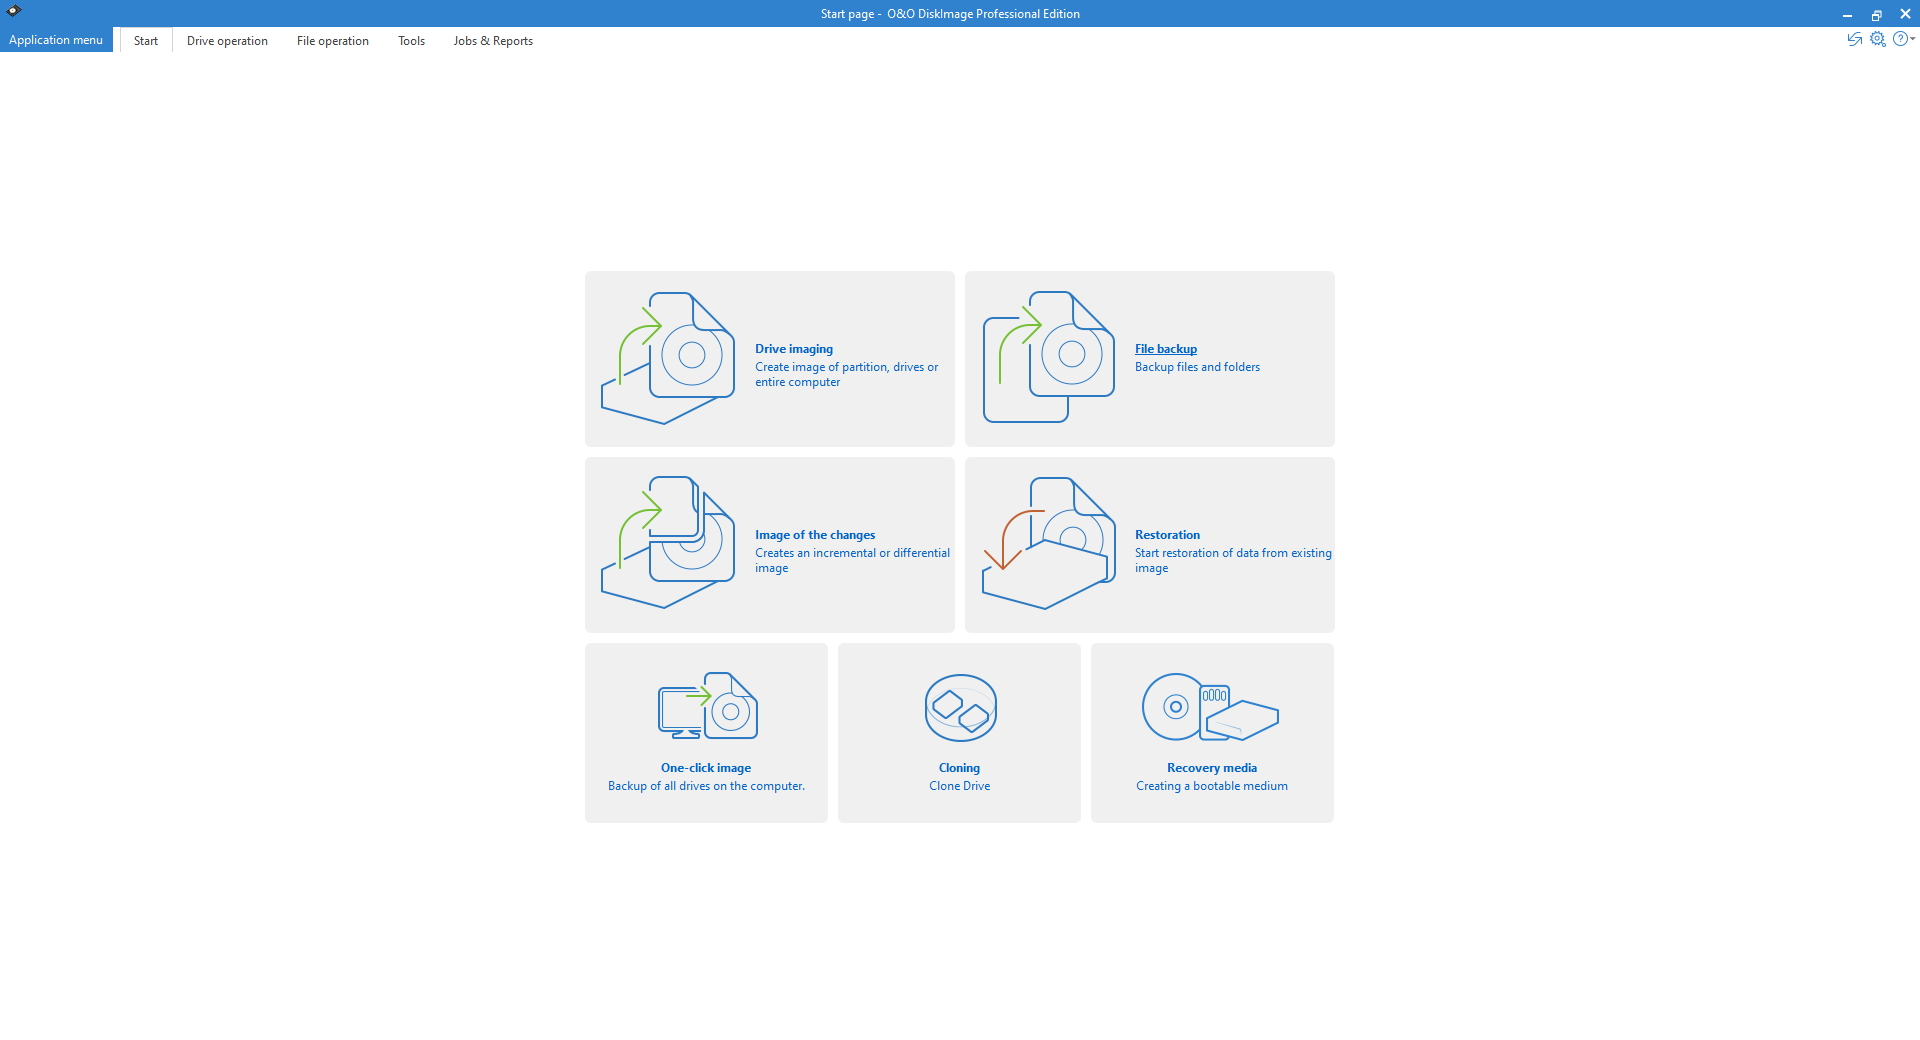Click the two-arrows swap icon beside settings
Screen dimensions: 1920x1040
click(1855, 39)
